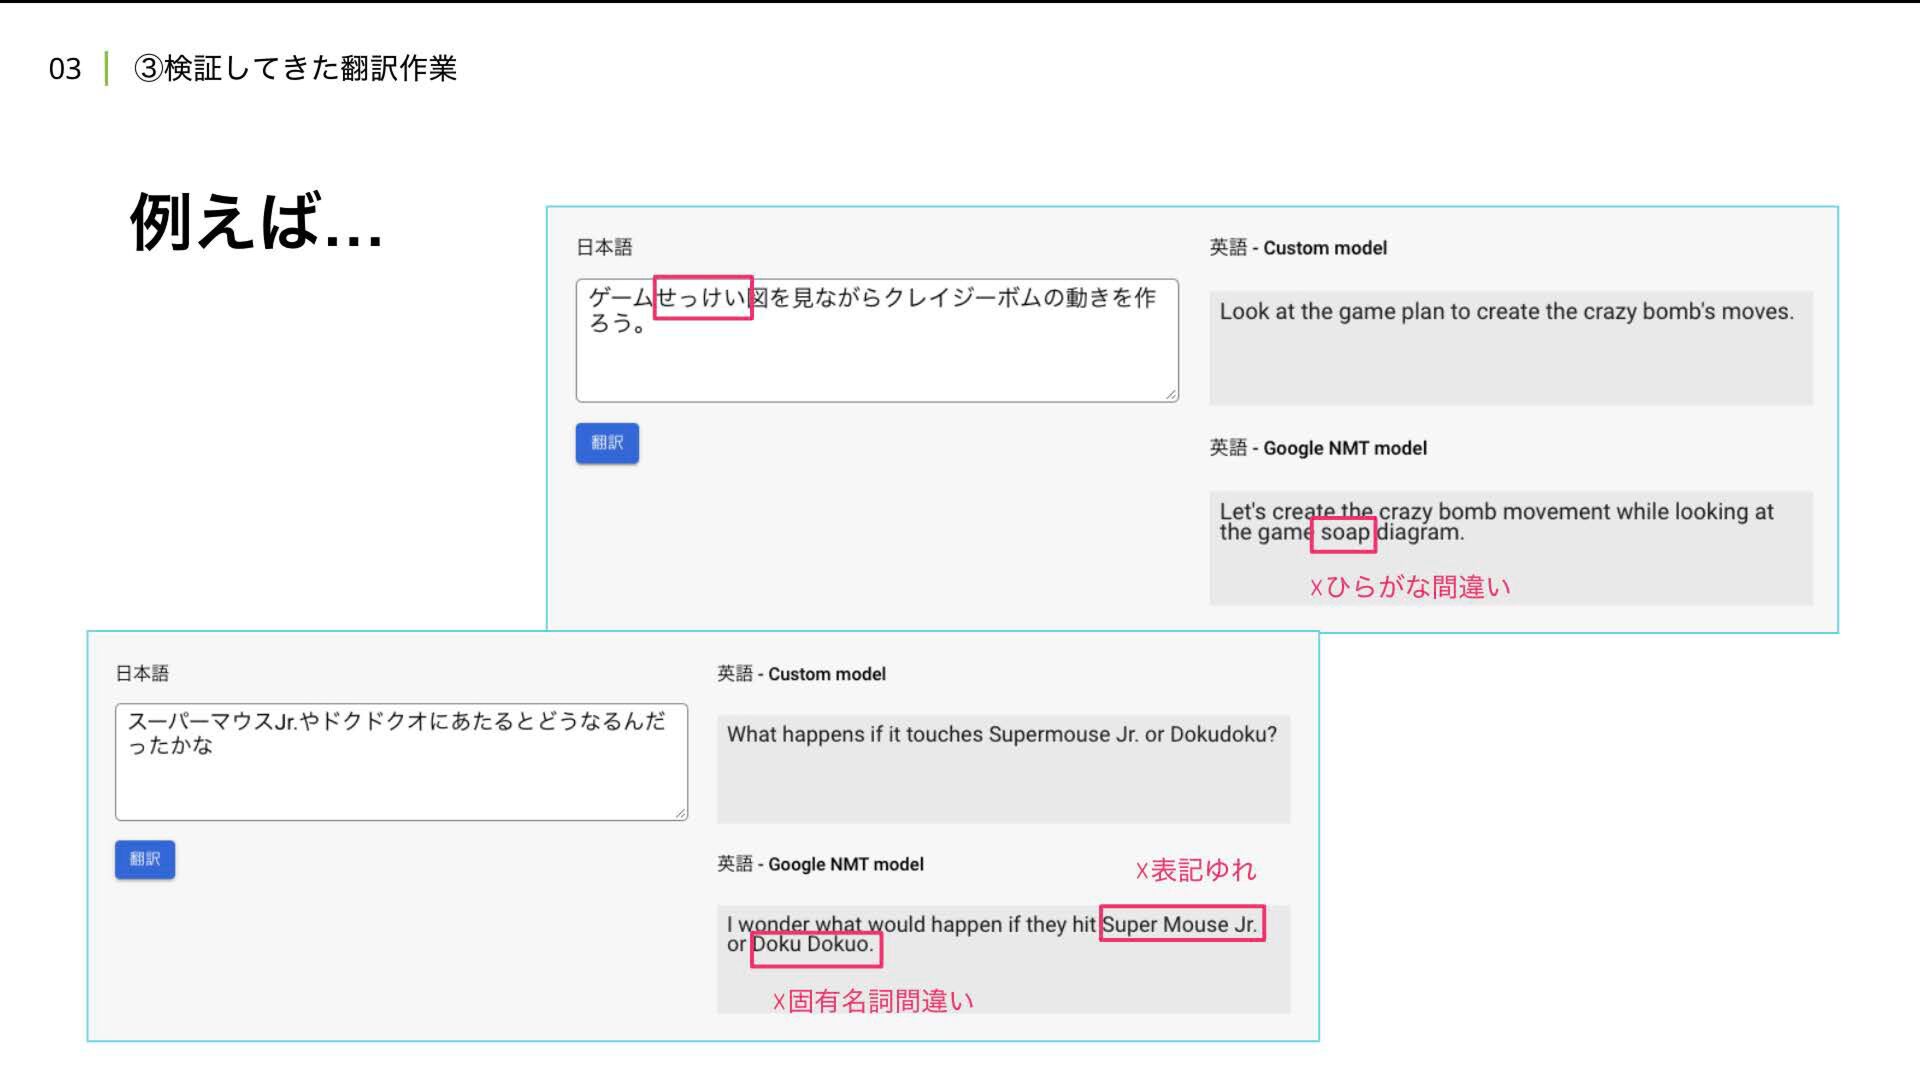Click the highlighted word soap
1920x1081 pixels.
[1343, 533]
